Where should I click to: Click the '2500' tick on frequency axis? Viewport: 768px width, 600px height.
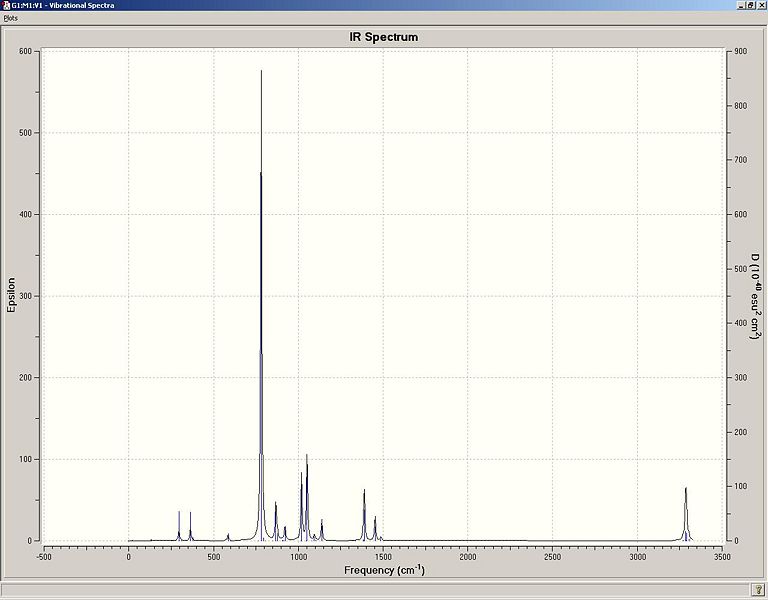[552, 557]
